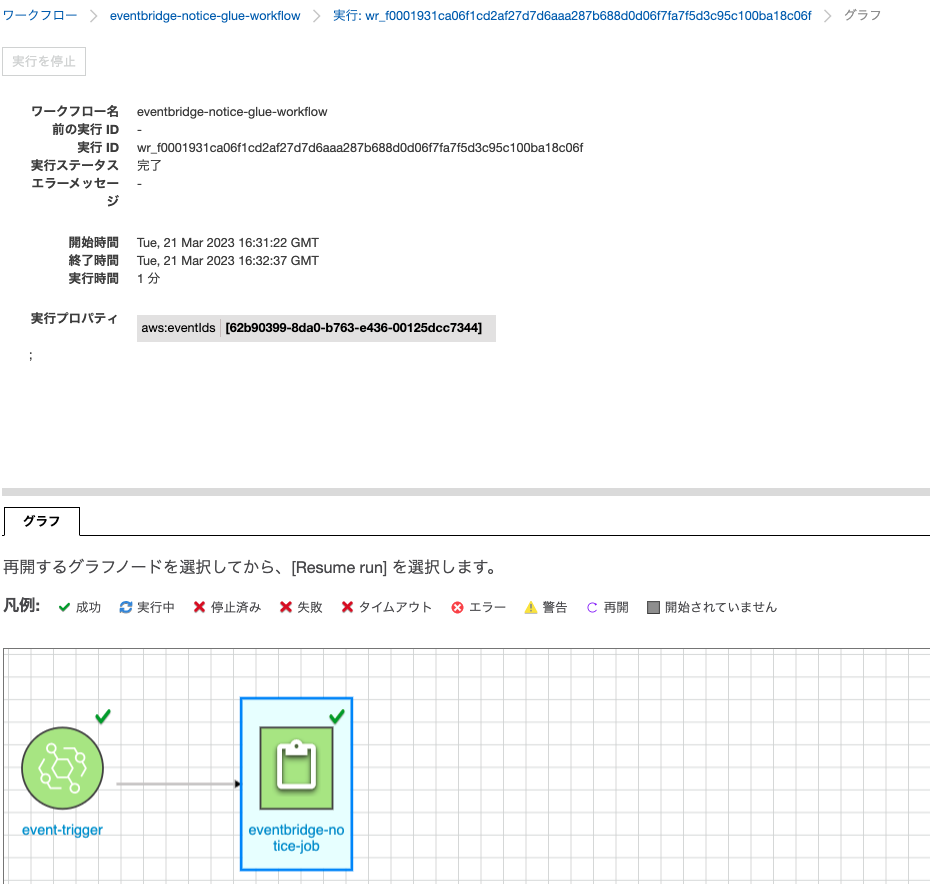Click the 停止済み red X legend icon
Viewport: 930px width, 884px height.
click(x=199, y=607)
